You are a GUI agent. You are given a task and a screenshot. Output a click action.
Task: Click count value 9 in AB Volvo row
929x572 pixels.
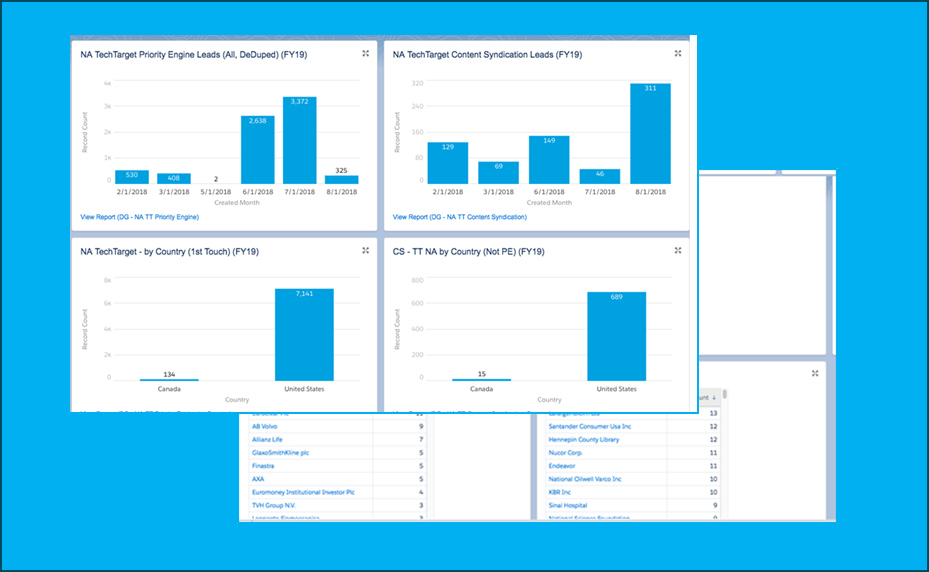[x=421, y=426]
